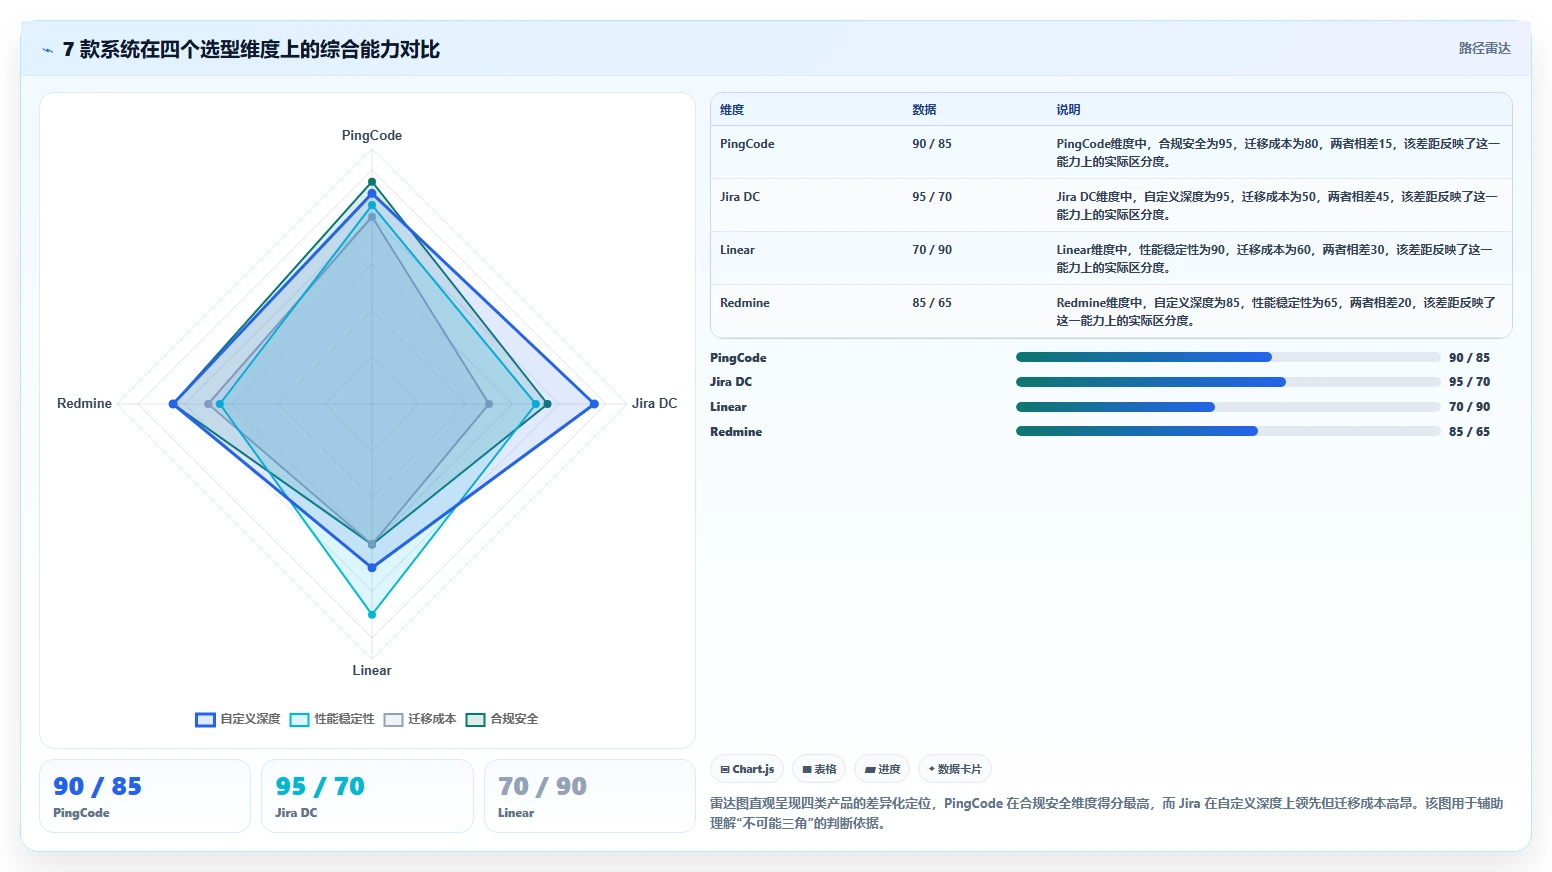Click the 数据 table column header
The height and width of the screenshot is (872, 1552).
(x=924, y=110)
